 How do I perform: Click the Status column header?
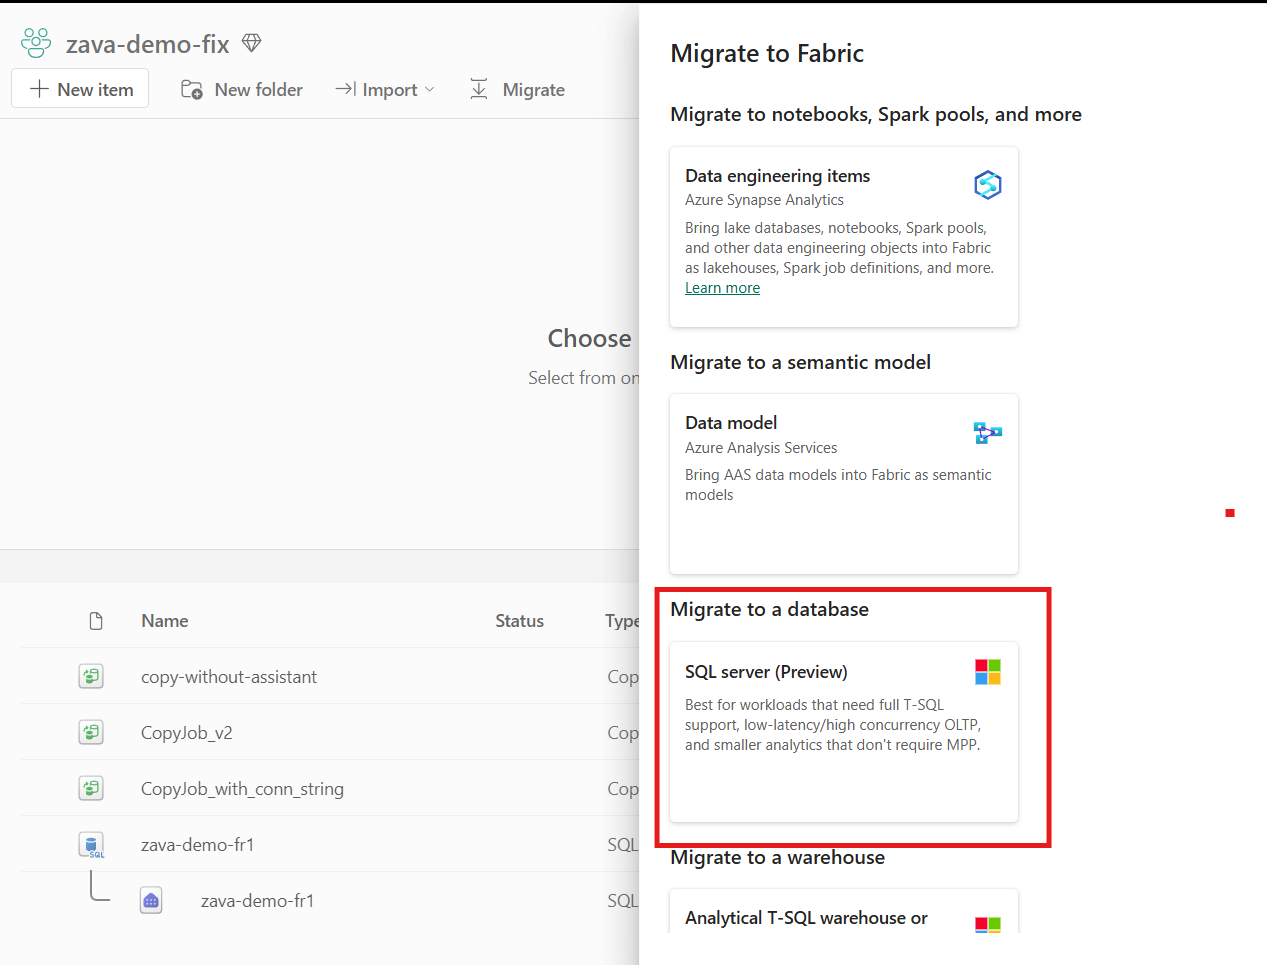tap(519, 620)
